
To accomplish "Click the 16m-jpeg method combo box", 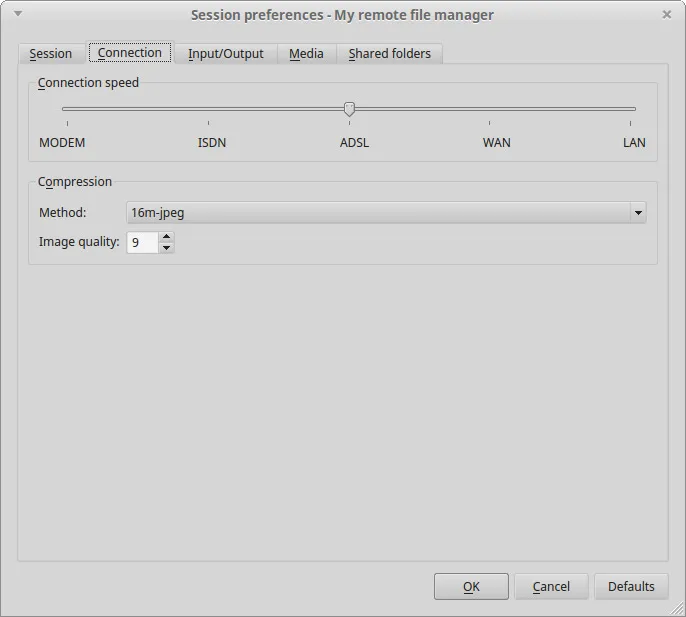I will pos(378,213).
